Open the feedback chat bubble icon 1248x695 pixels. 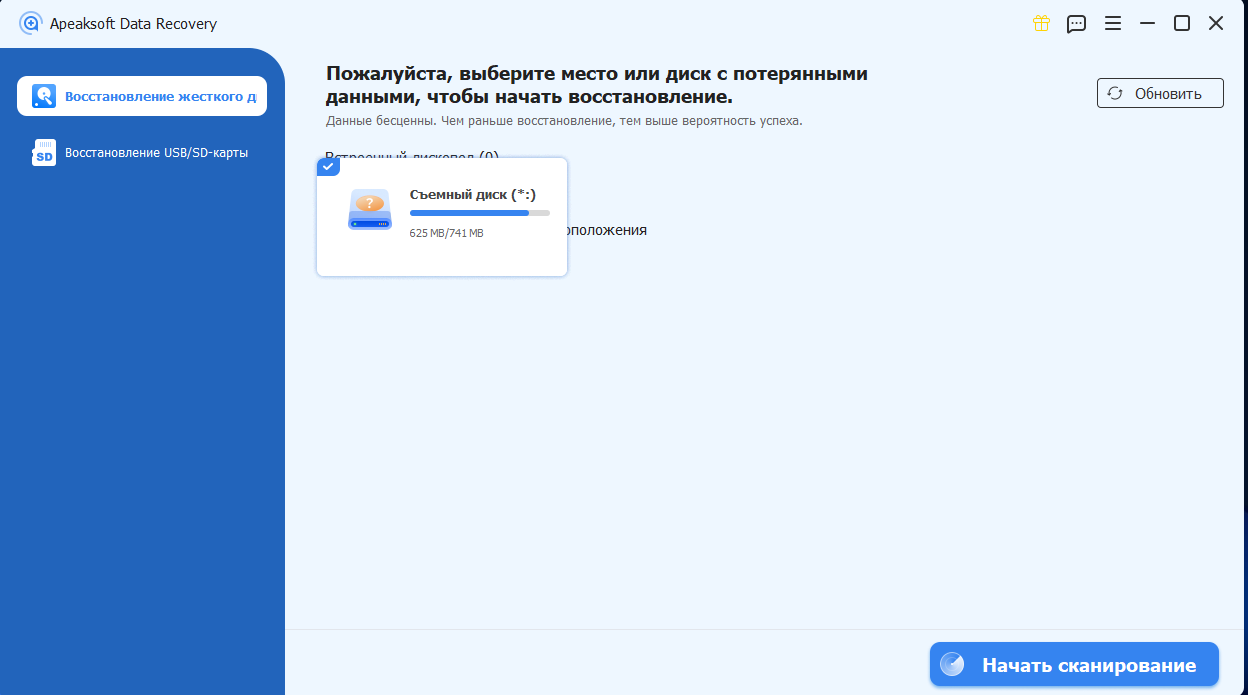pos(1077,23)
